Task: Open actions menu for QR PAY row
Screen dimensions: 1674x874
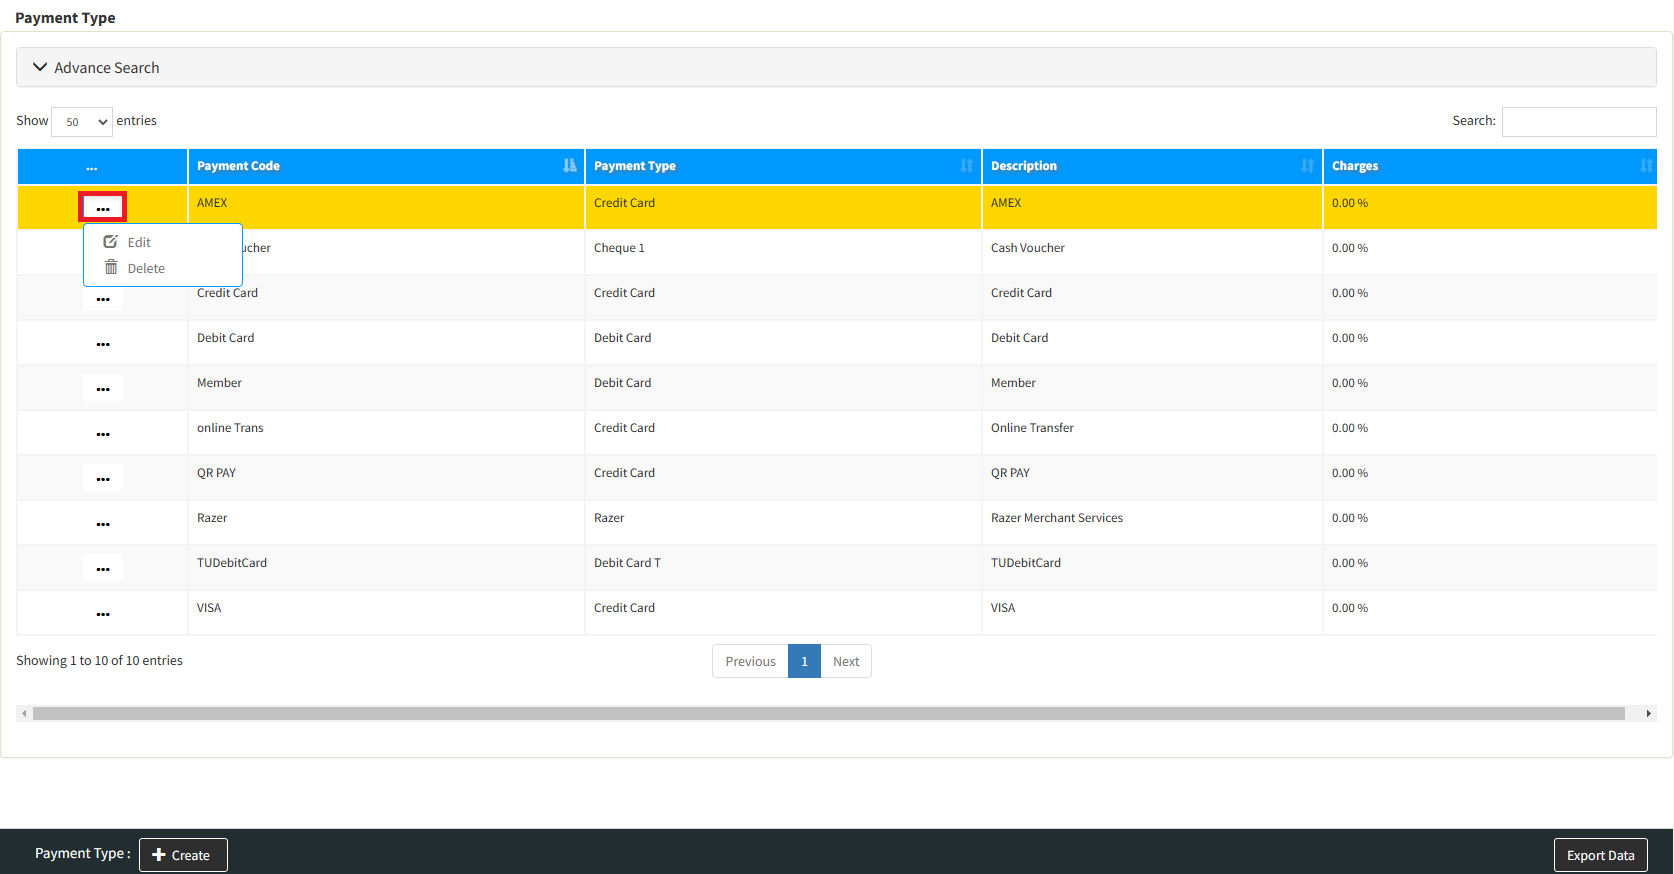Action: click(x=103, y=478)
